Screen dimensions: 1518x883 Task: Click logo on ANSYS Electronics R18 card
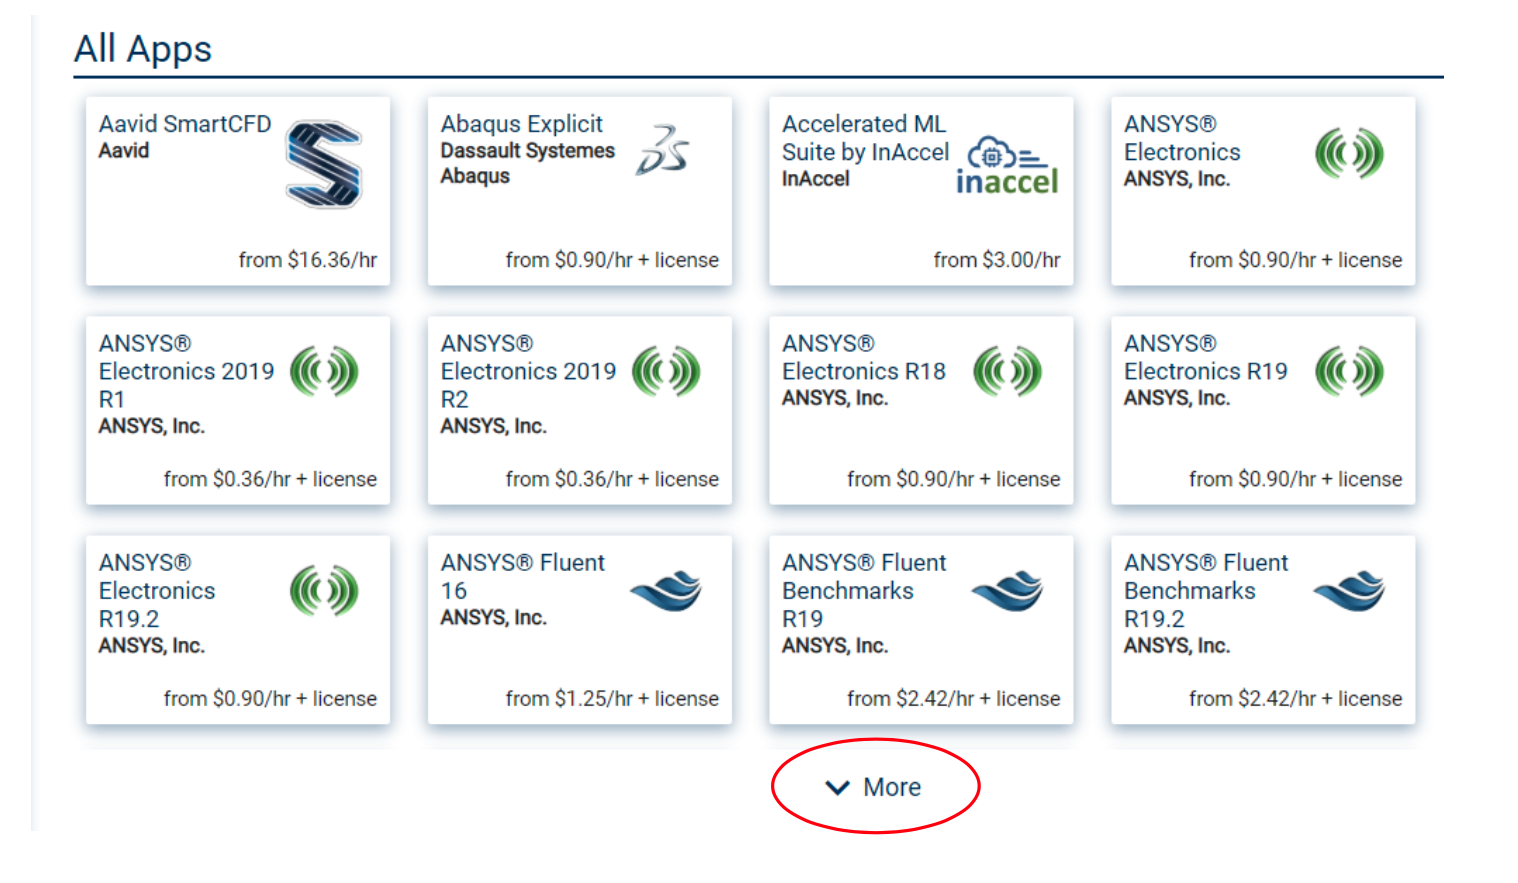click(x=1007, y=372)
